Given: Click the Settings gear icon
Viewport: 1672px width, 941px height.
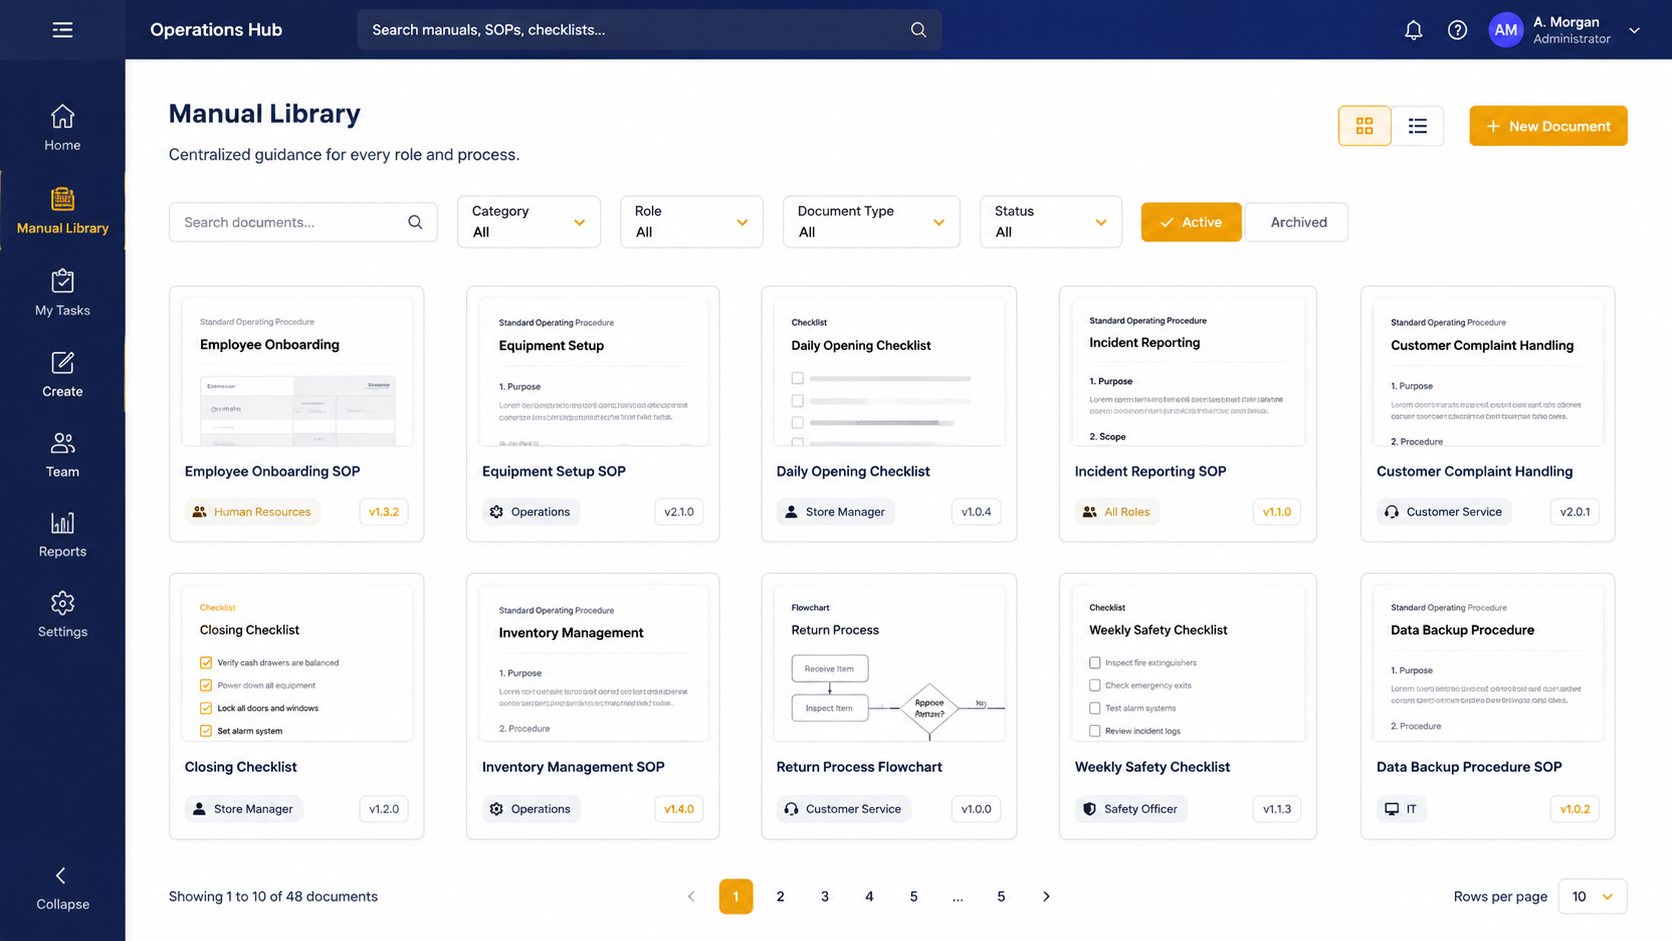Looking at the screenshot, I should (x=62, y=603).
